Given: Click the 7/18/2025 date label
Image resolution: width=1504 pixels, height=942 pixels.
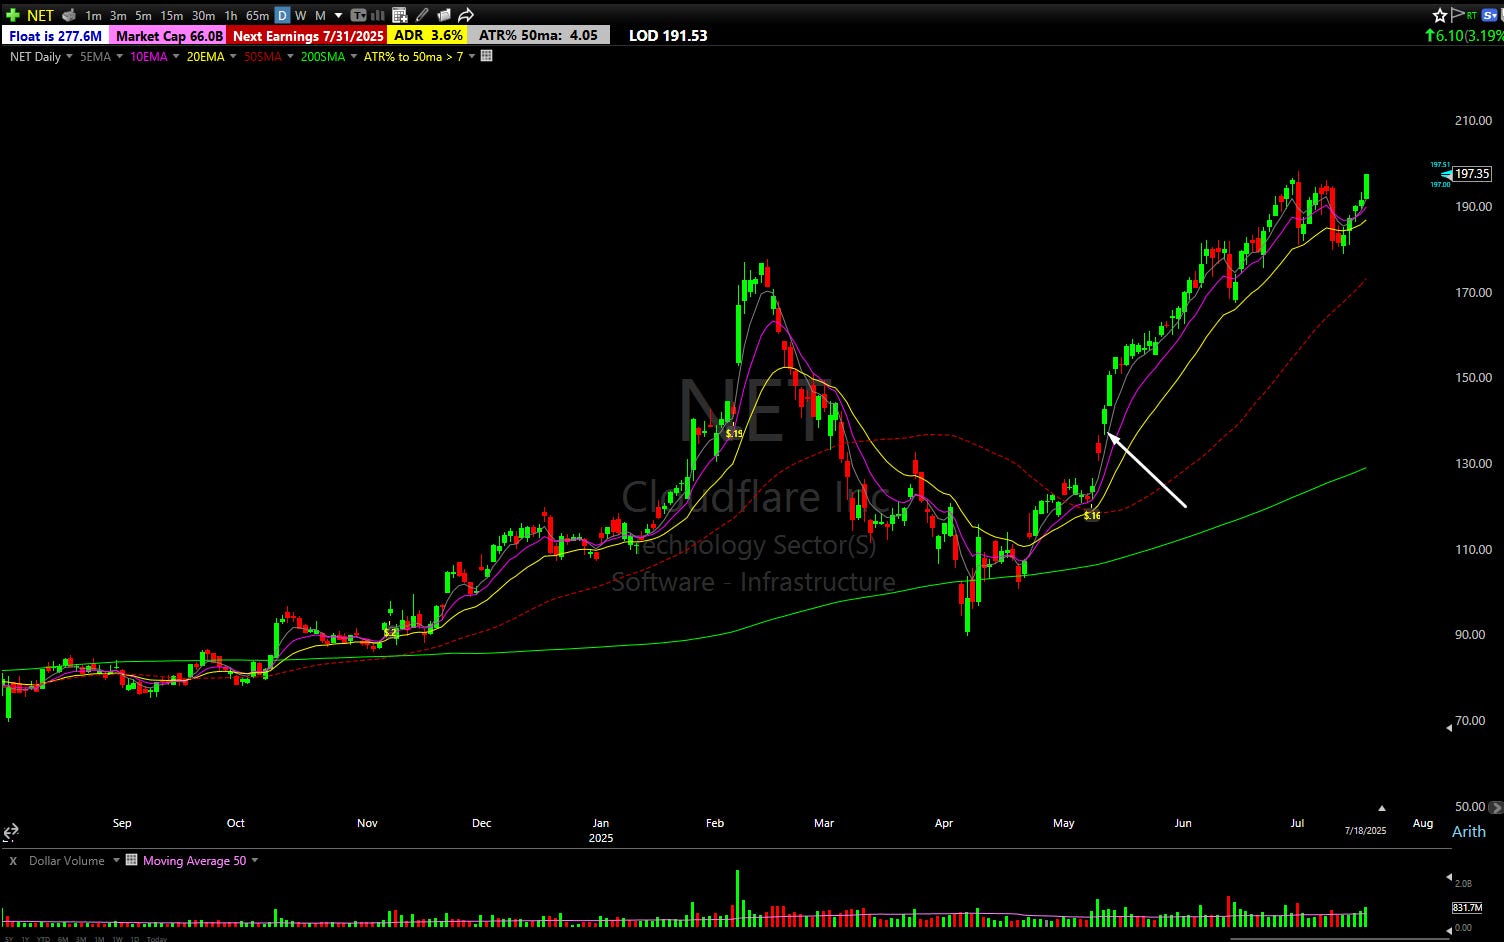Looking at the screenshot, I should click(1365, 831).
